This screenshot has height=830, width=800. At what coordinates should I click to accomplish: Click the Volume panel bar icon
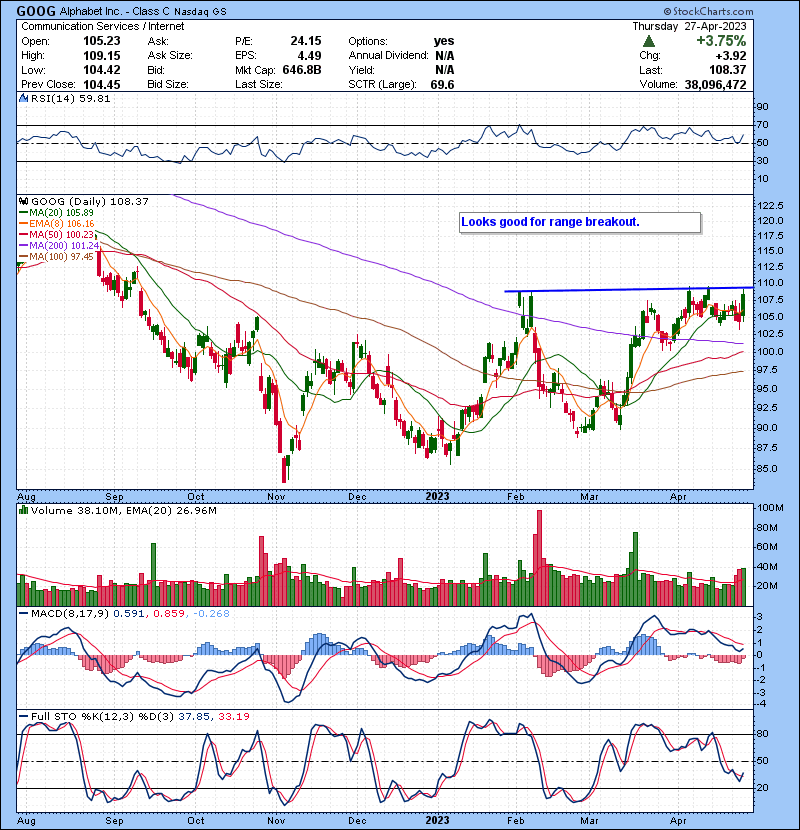click(23, 510)
